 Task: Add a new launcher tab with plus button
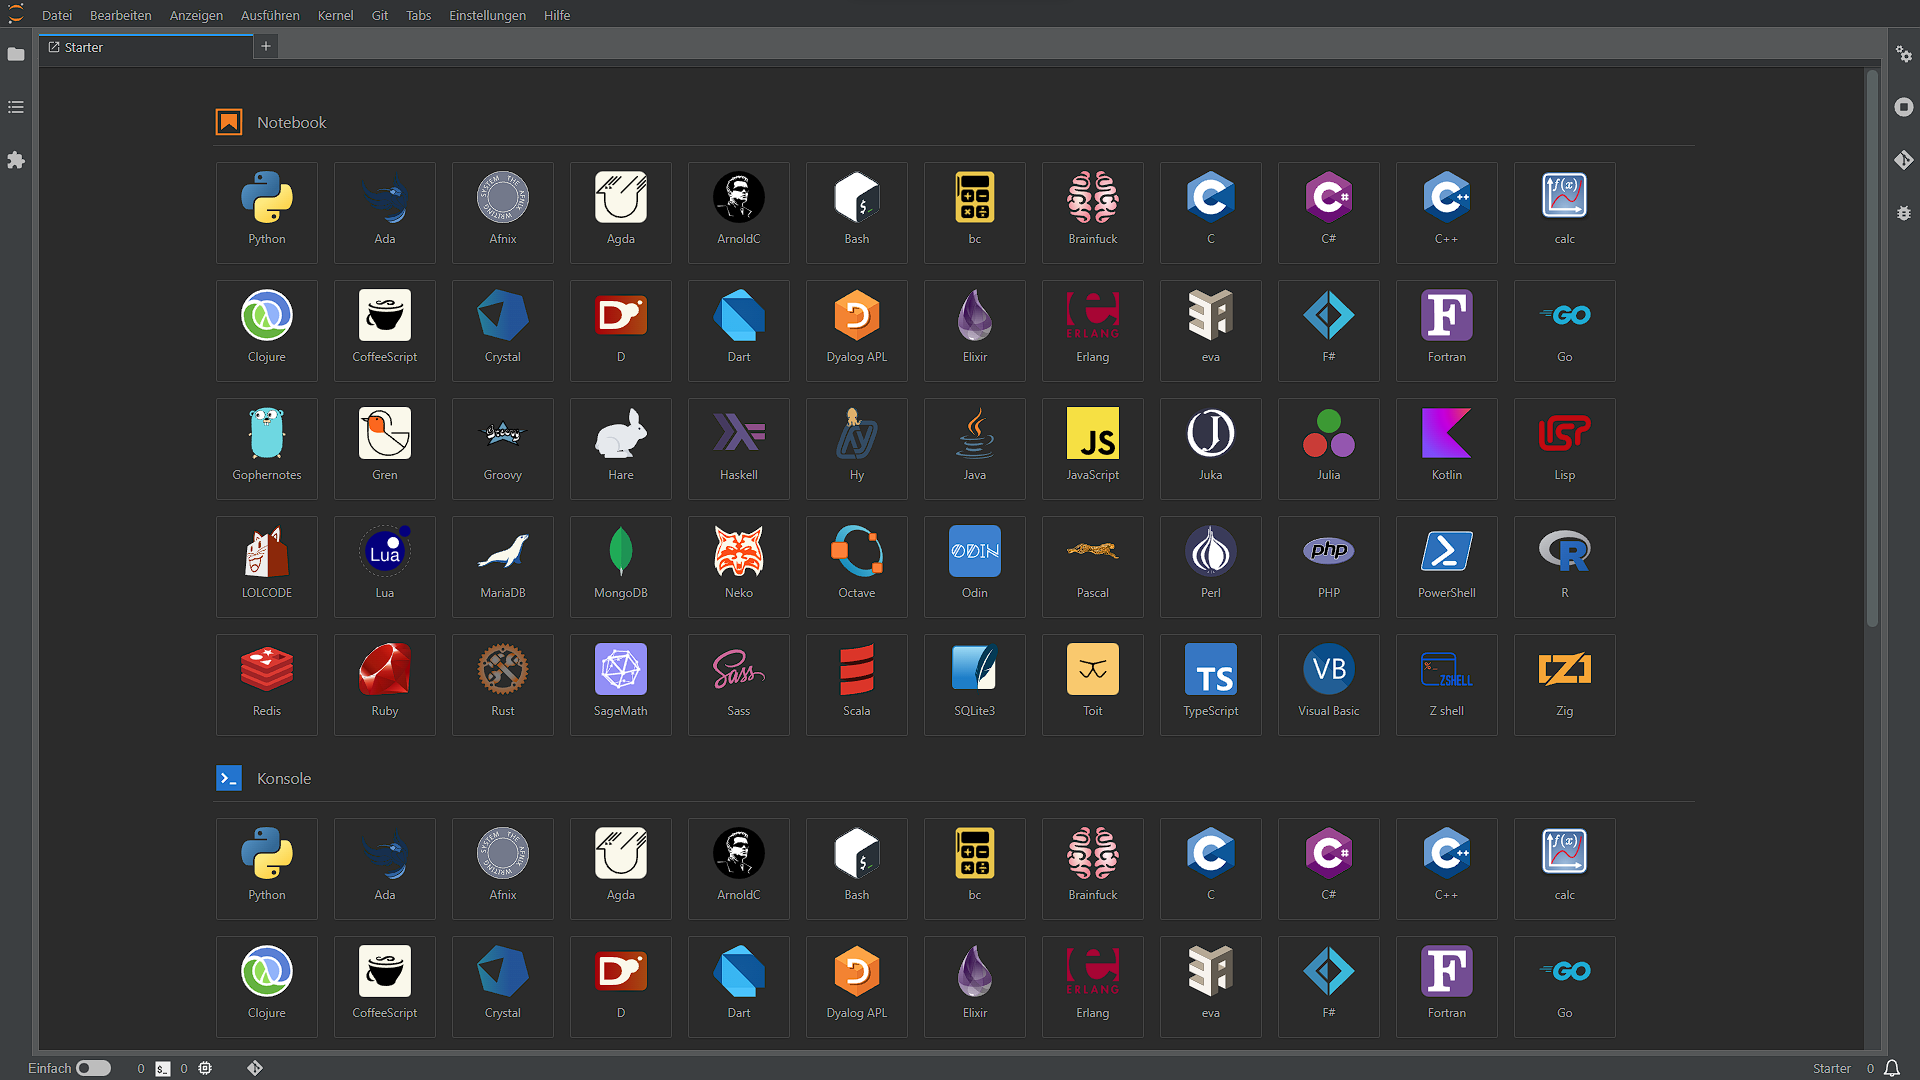[x=266, y=46]
